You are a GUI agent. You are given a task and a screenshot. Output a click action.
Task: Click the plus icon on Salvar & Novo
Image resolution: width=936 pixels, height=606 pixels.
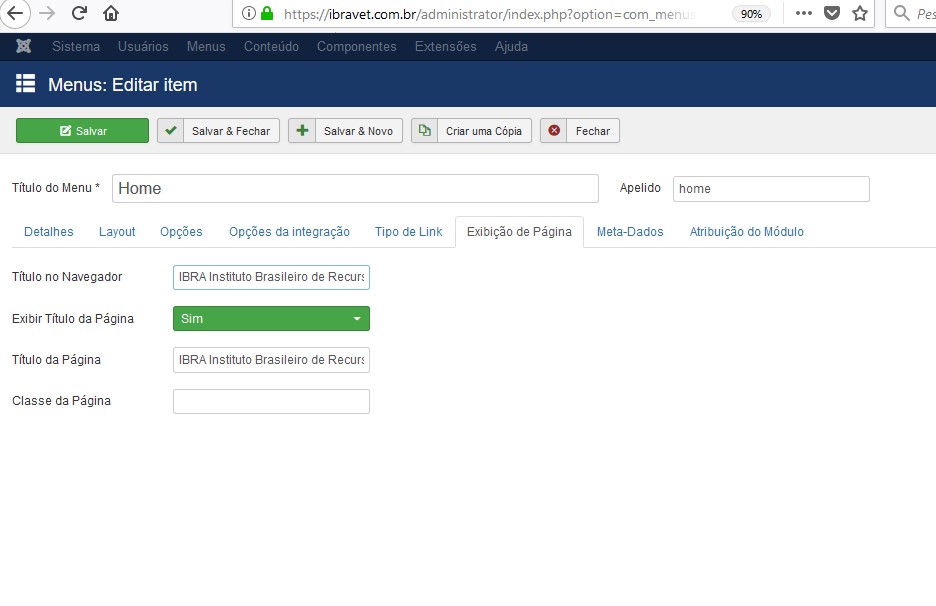coord(301,130)
